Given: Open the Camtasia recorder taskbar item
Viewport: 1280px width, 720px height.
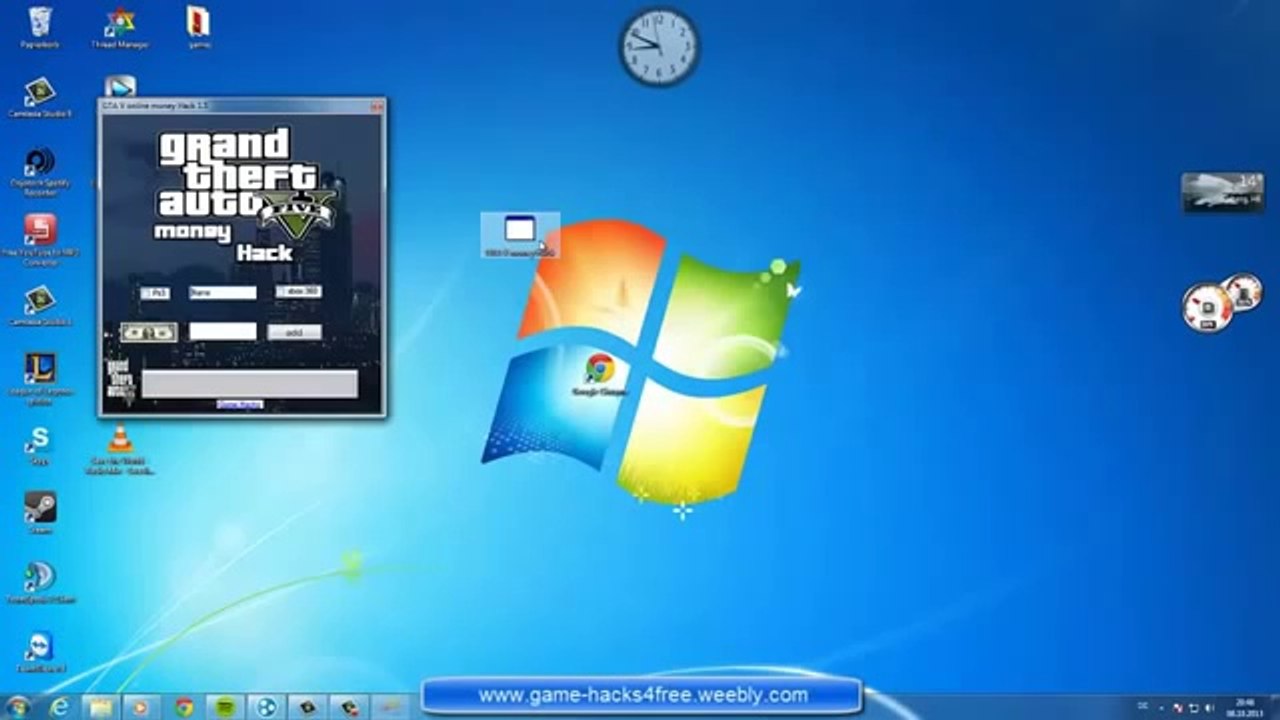Looking at the screenshot, I should click(350, 707).
